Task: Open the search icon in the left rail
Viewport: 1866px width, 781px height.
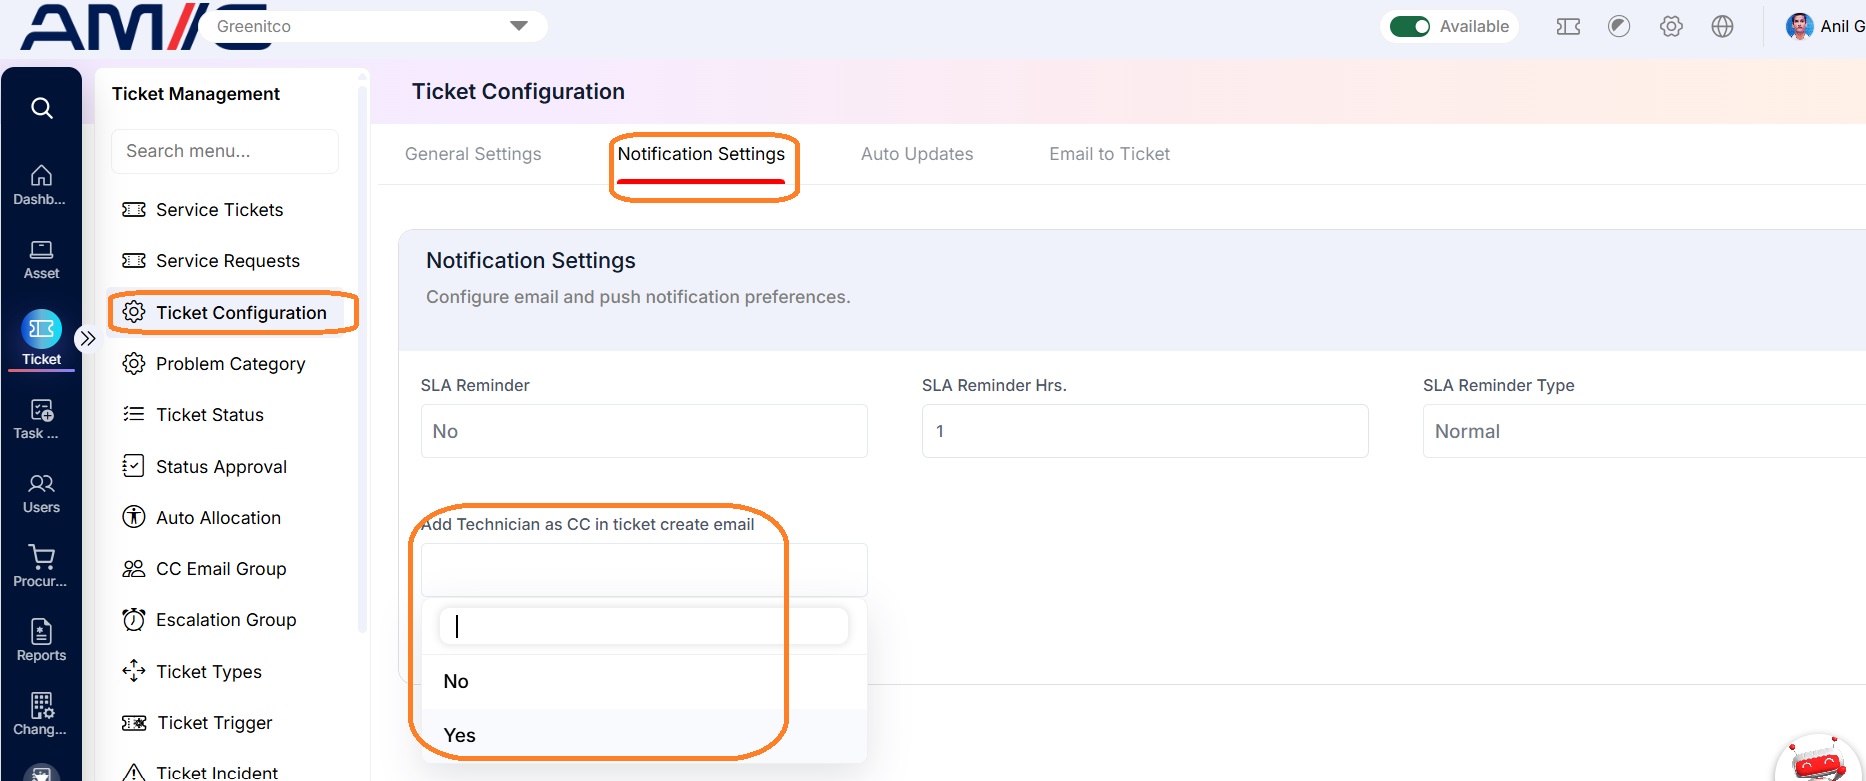Action: (41, 108)
